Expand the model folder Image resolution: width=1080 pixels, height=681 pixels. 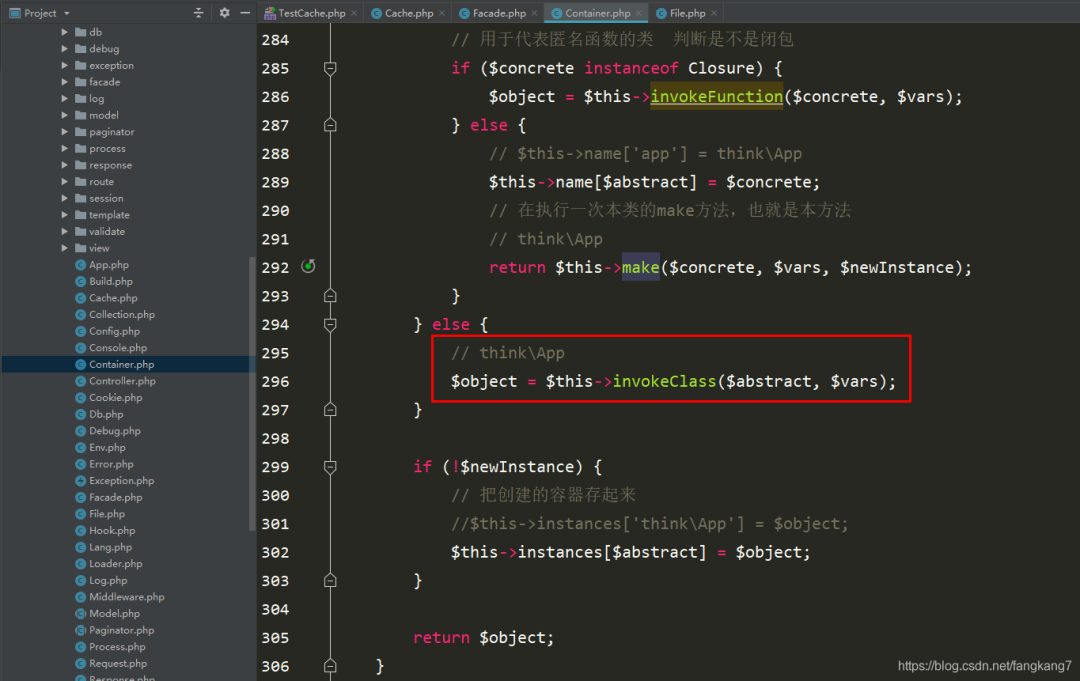(64, 115)
